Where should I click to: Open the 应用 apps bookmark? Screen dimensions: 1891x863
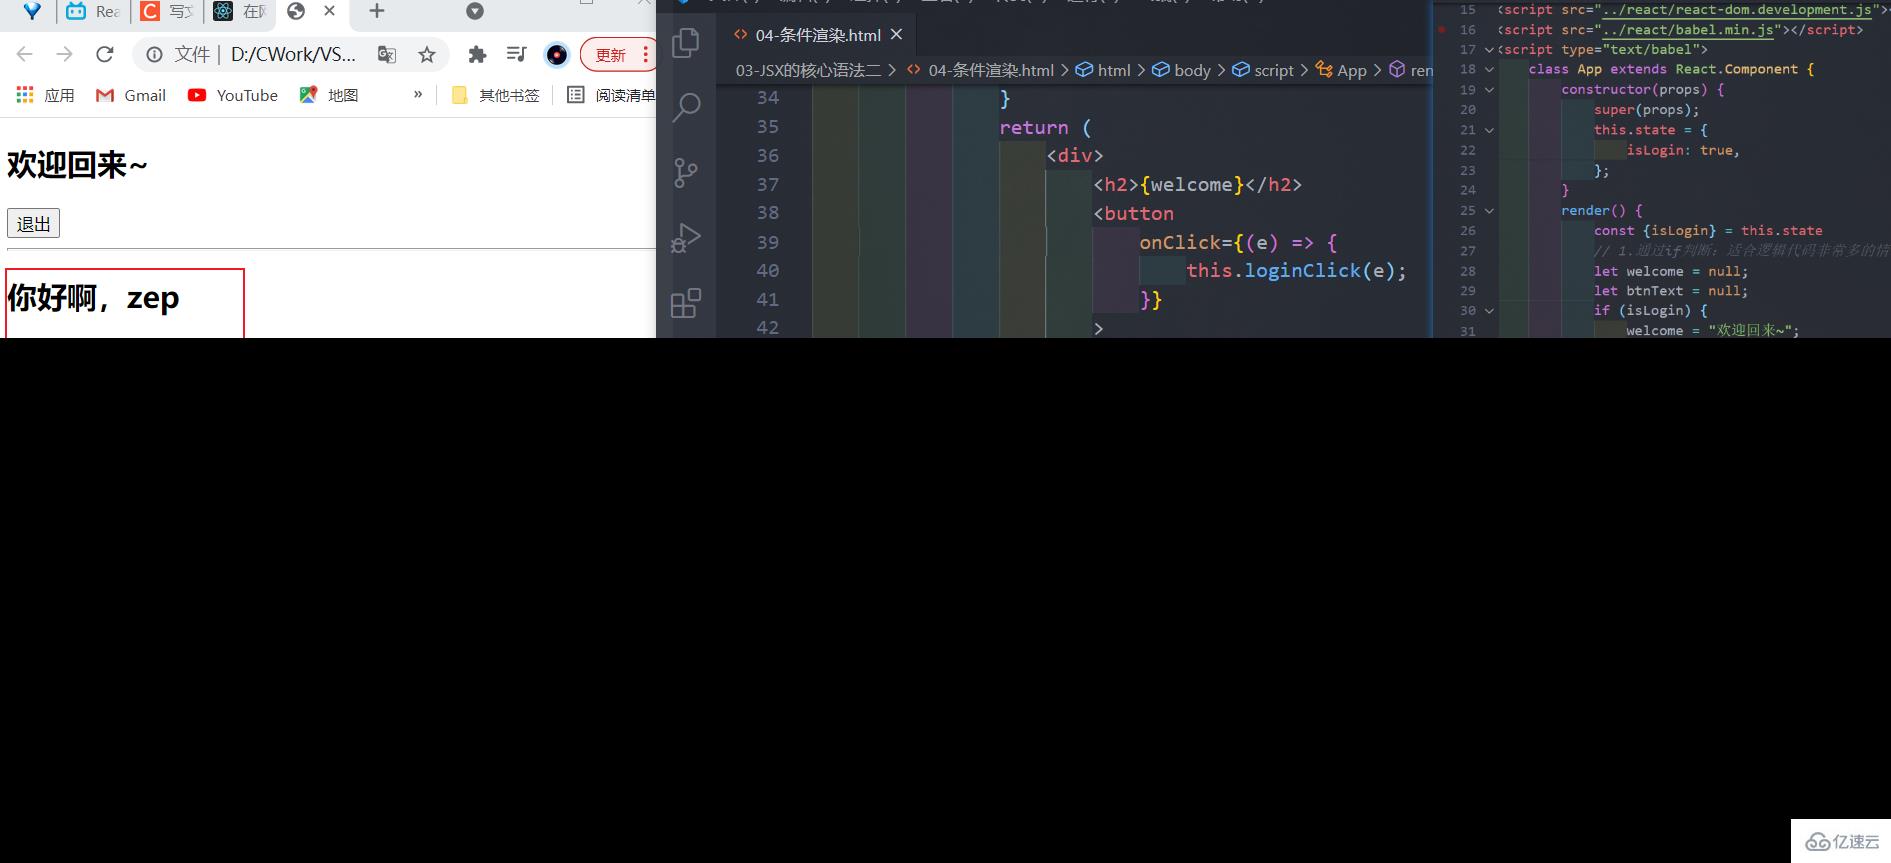(x=46, y=95)
